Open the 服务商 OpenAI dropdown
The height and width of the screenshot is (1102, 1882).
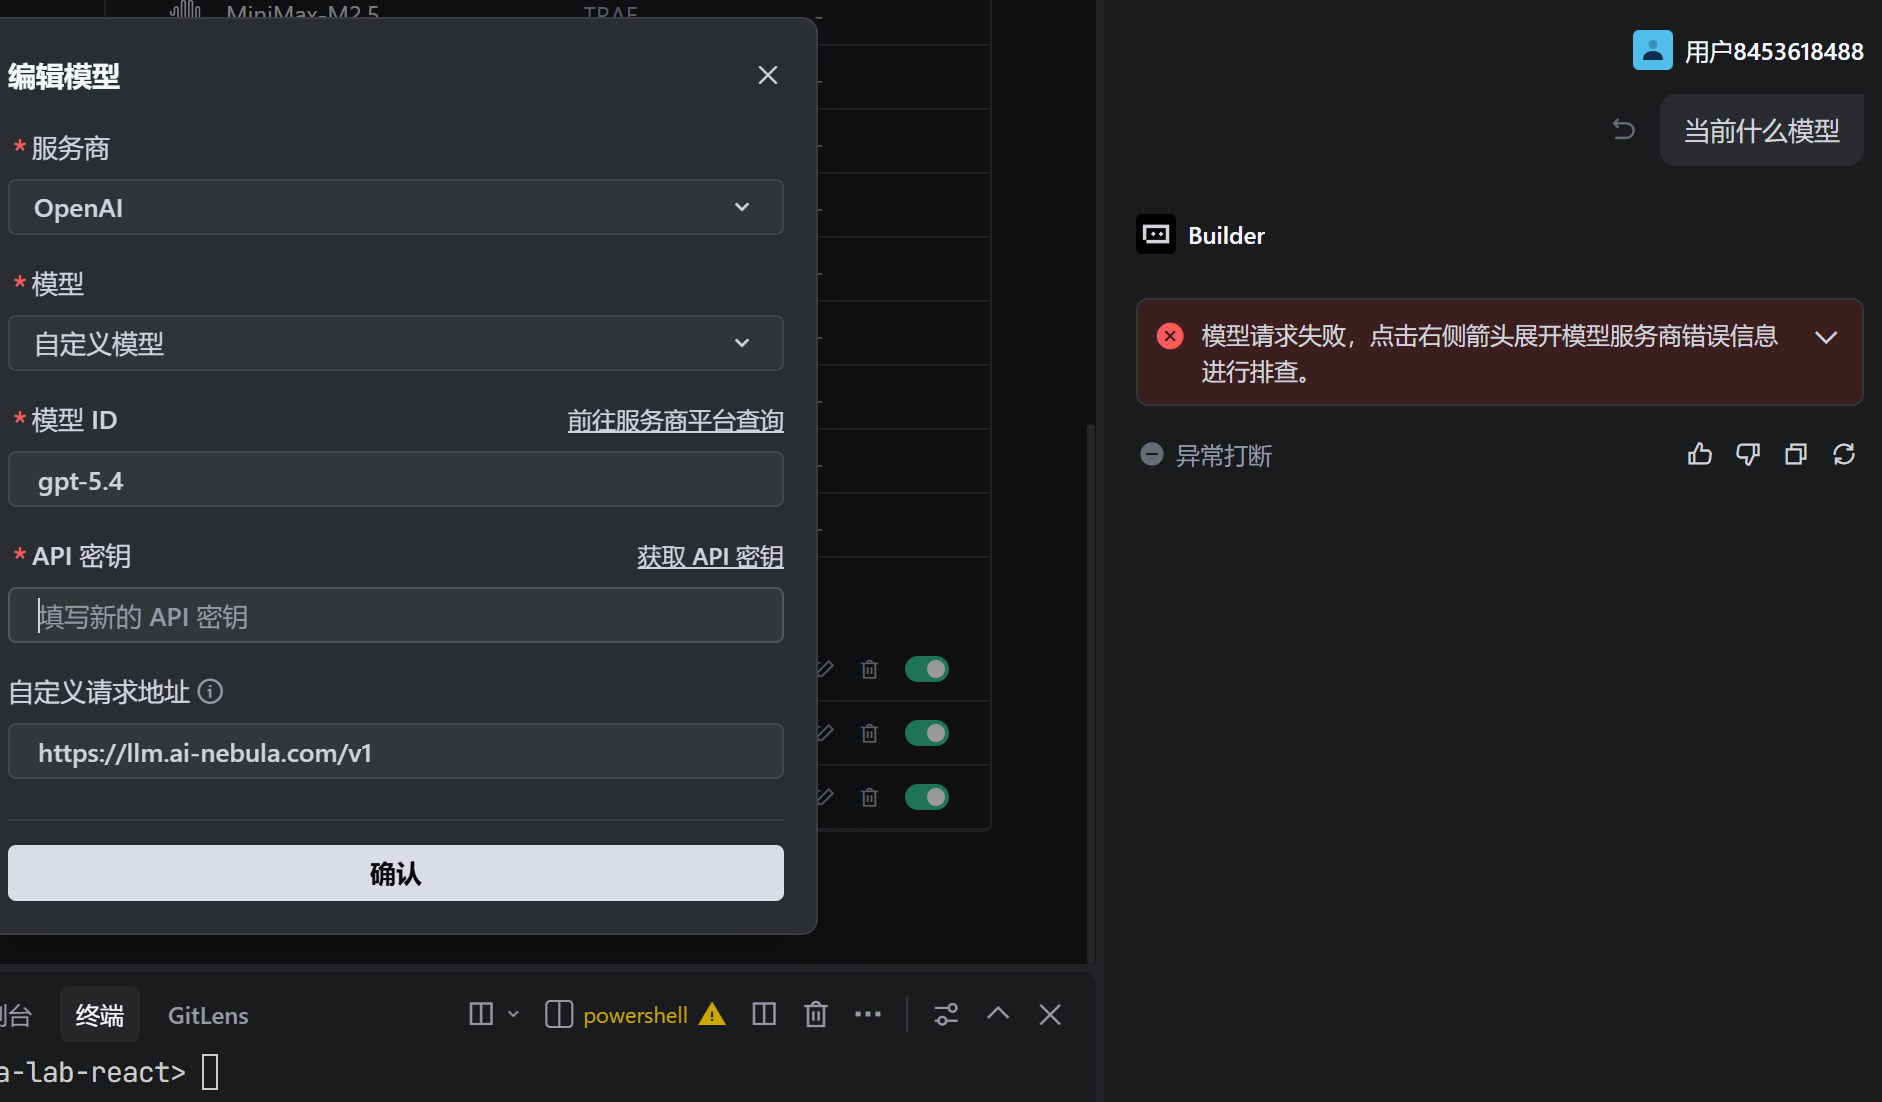tap(396, 207)
